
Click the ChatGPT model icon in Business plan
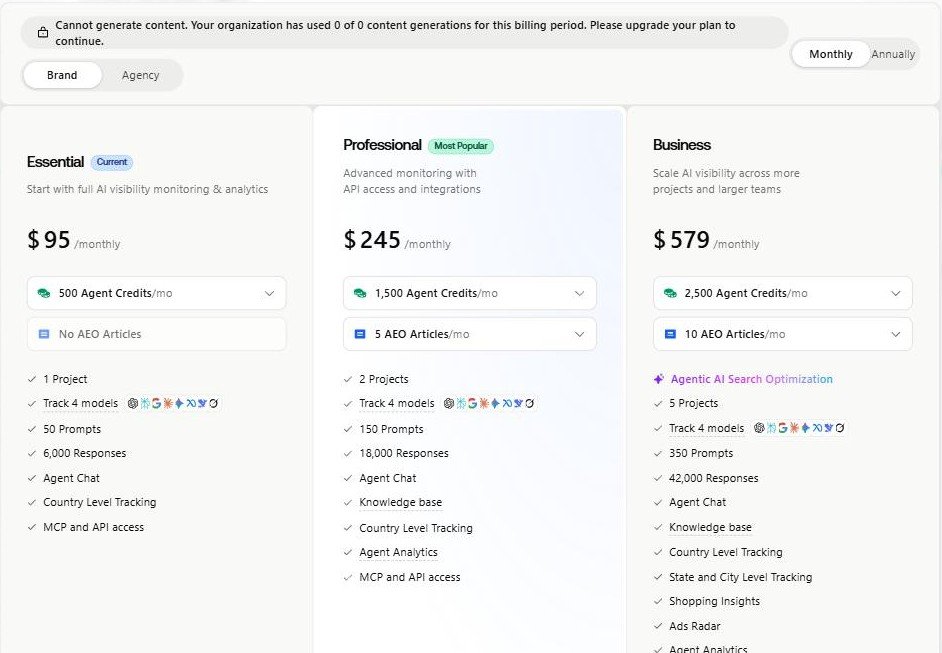click(759, 428)
